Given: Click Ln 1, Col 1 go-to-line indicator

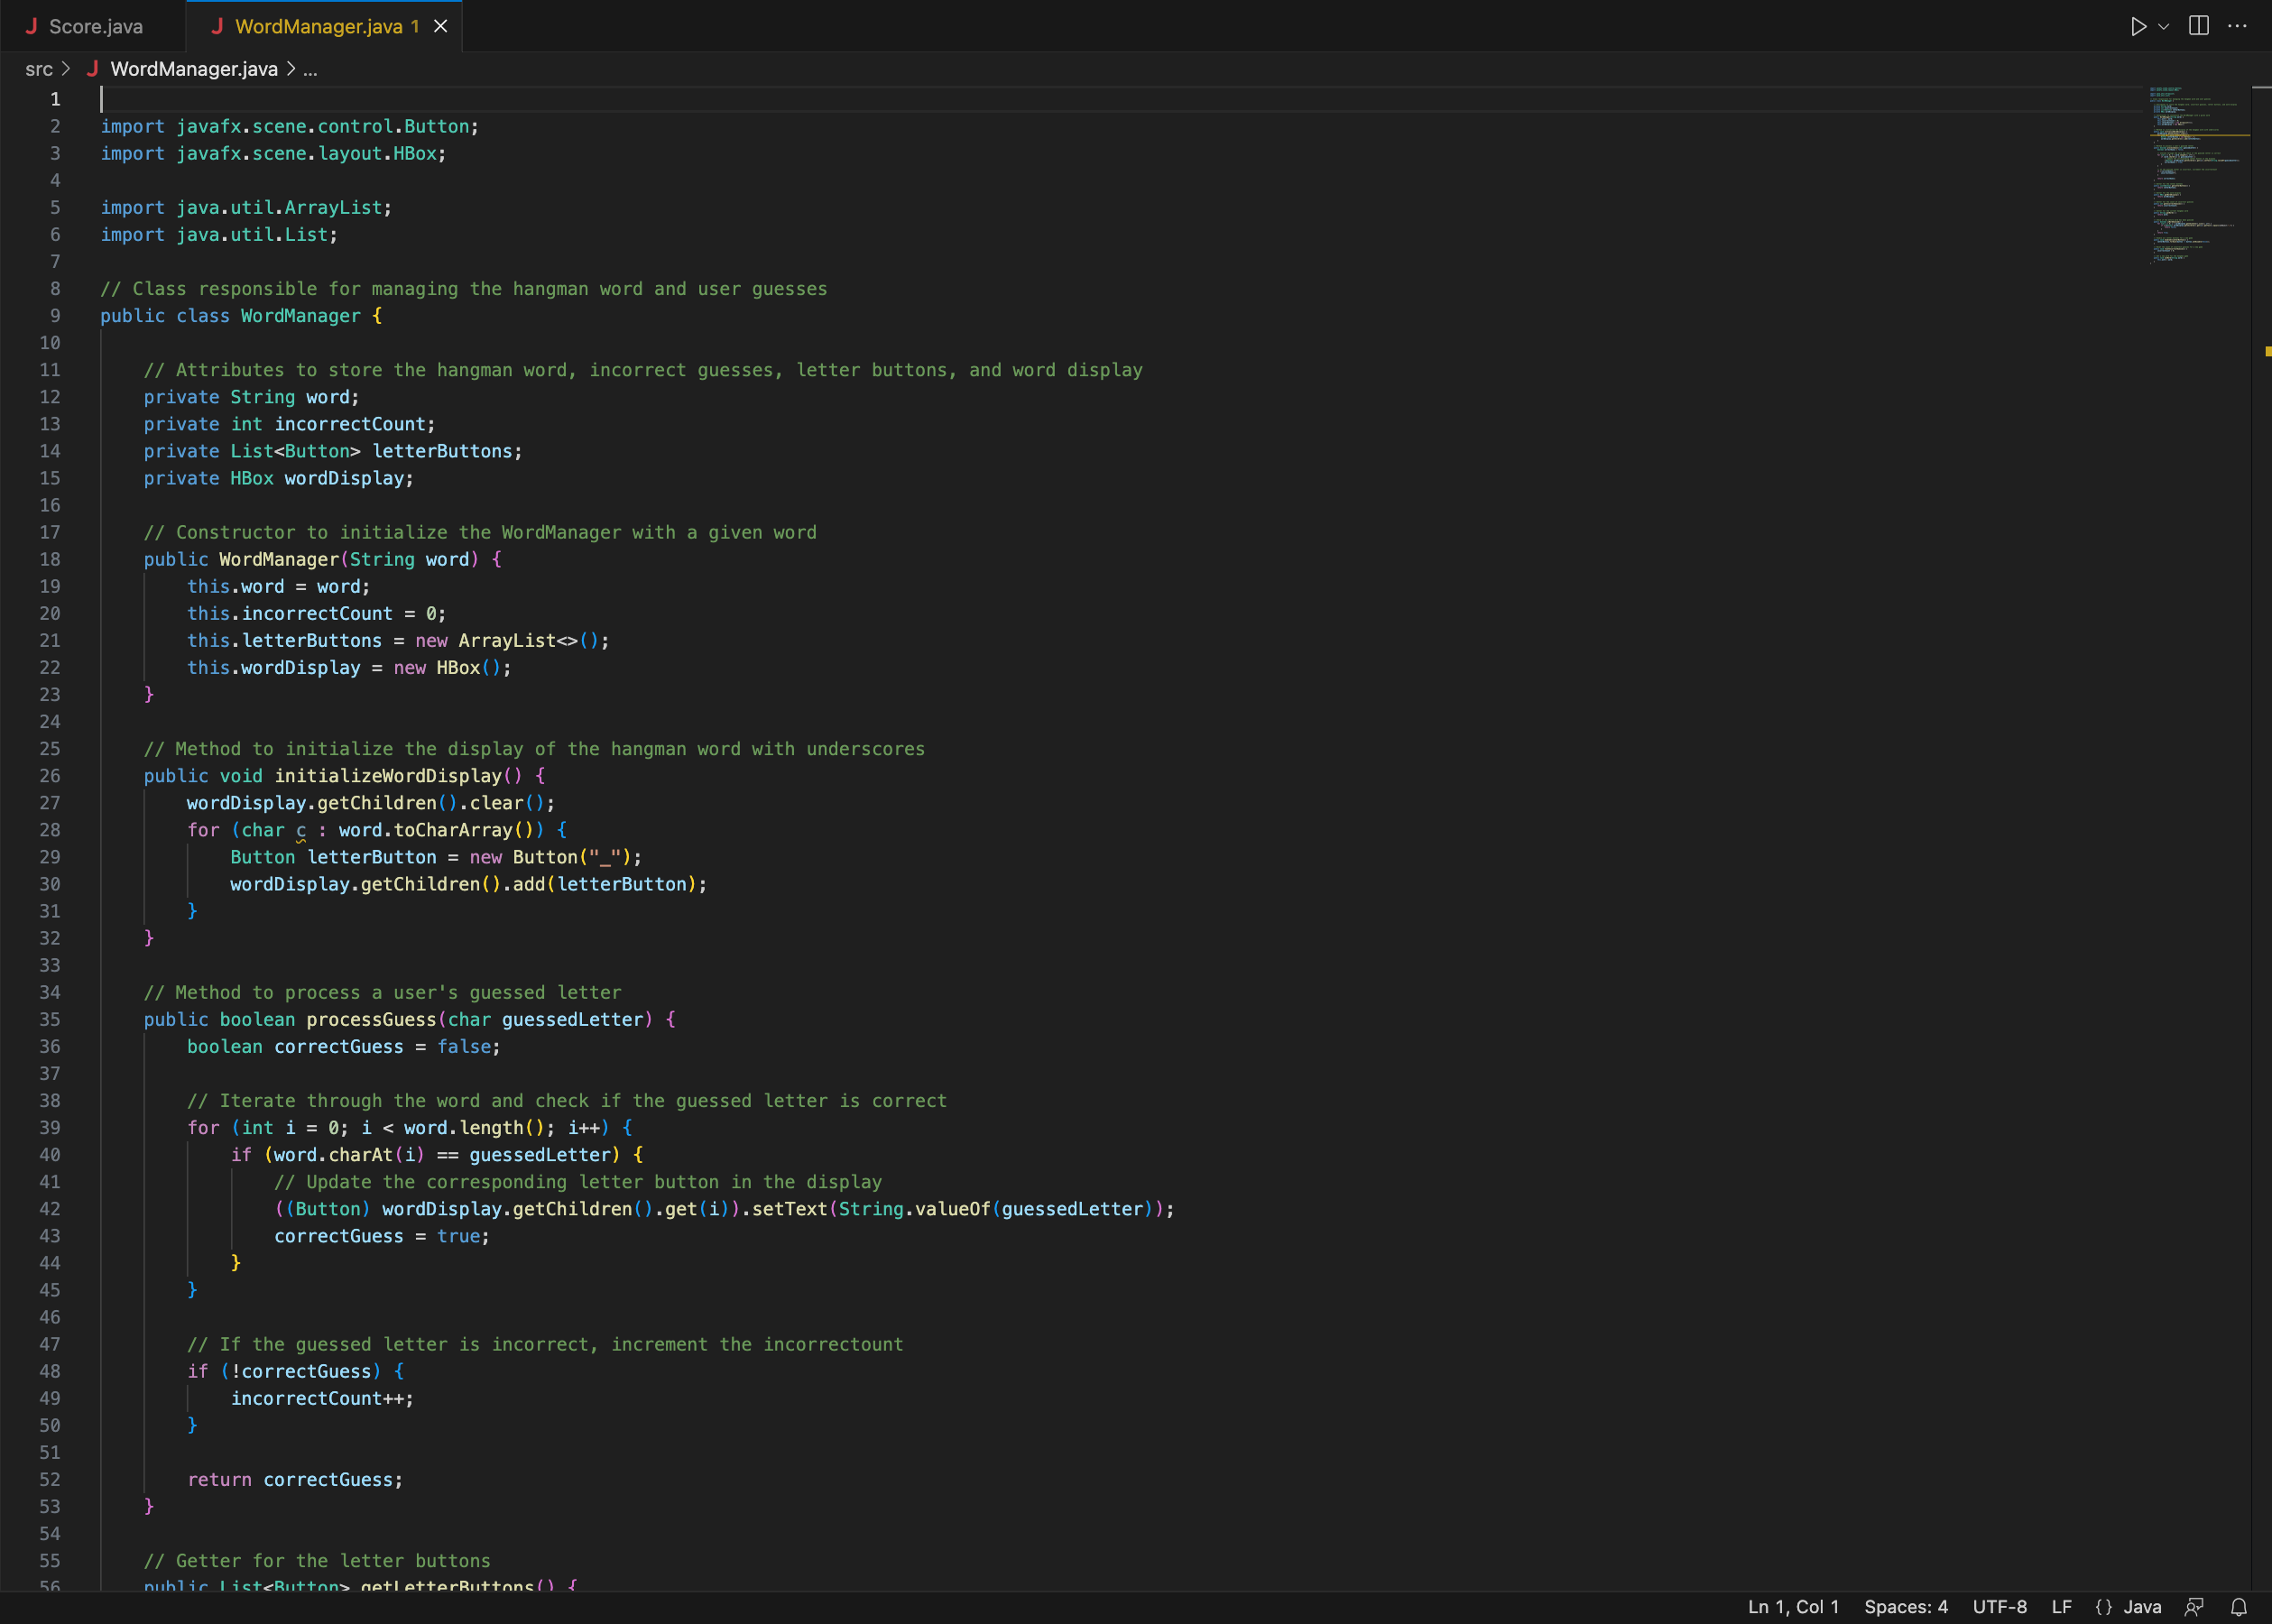Looking at the screenshot, I should pos(1793,1607).
